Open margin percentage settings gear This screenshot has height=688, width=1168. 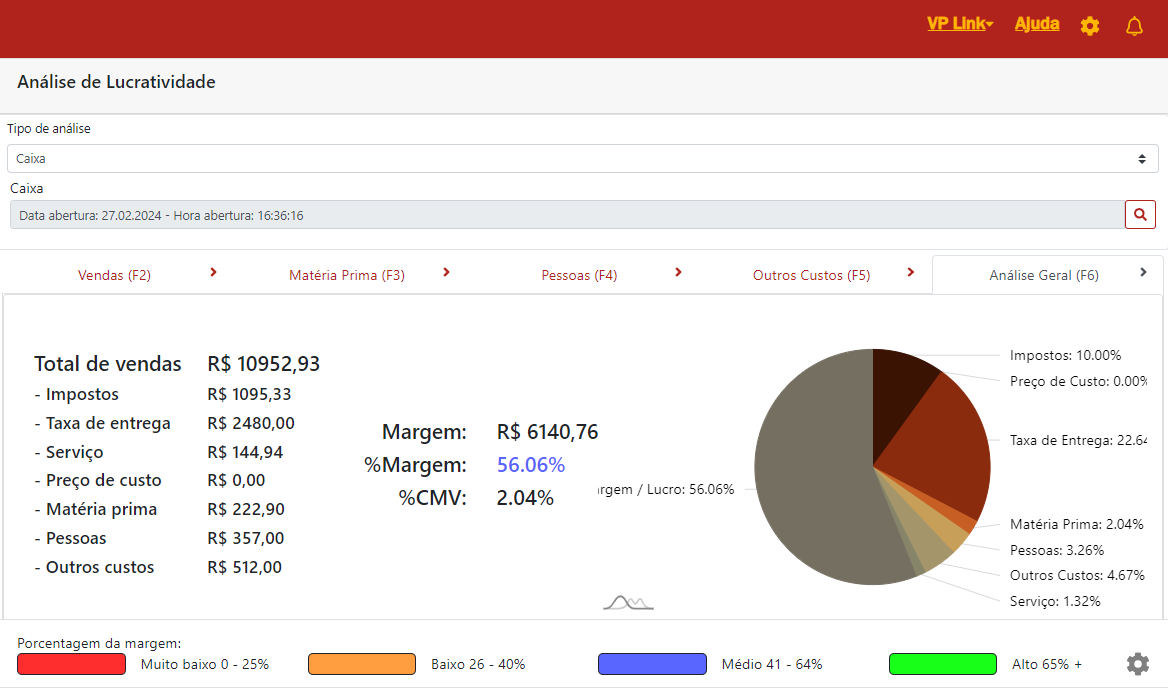(1137, 664)
